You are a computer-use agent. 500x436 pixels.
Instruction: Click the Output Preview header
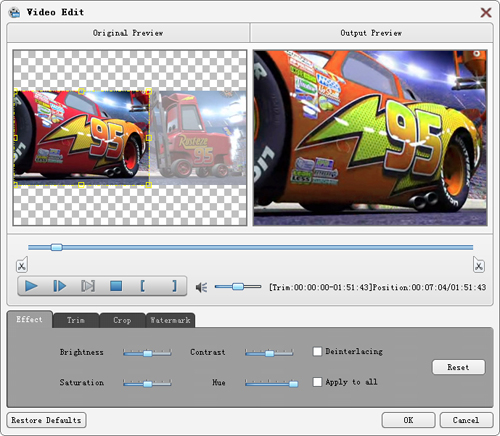coord(371,33)
